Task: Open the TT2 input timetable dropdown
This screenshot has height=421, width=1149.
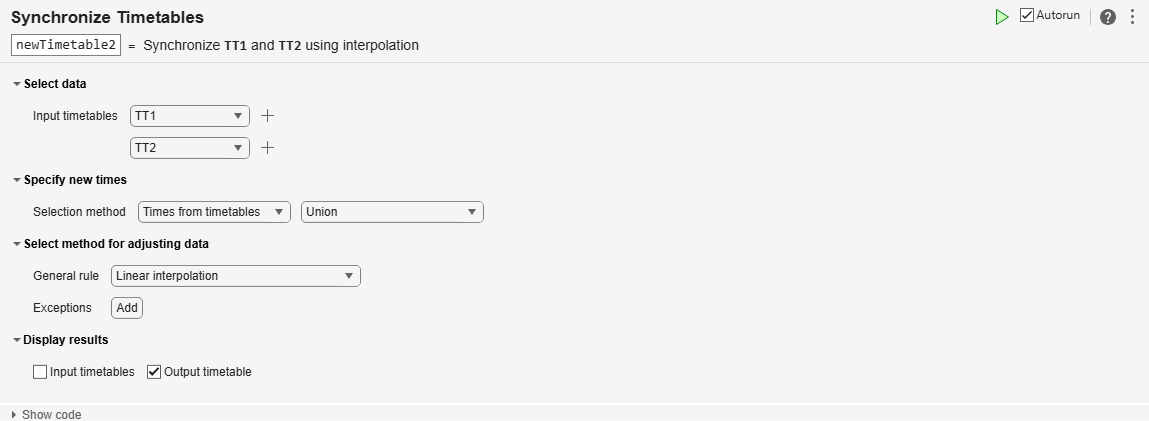Action: (x=190, y=148)
